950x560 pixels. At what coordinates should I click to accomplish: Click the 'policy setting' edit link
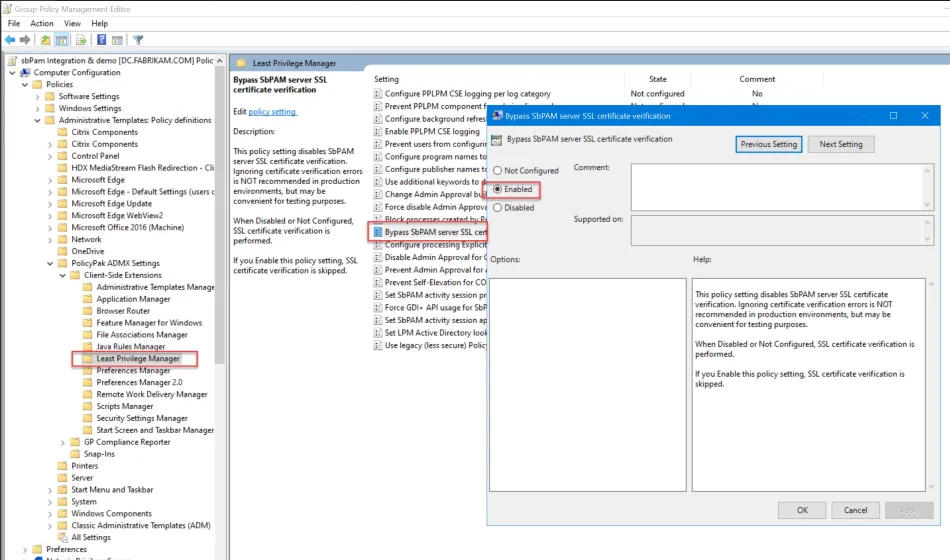[272, 112]
